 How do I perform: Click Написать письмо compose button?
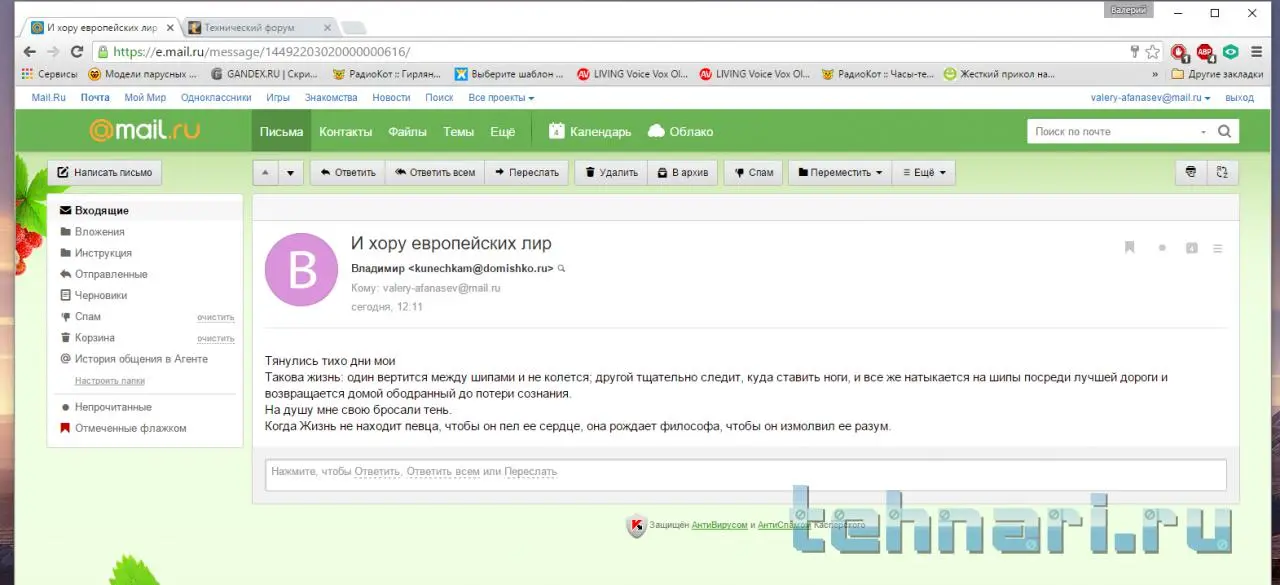[104, 172]
